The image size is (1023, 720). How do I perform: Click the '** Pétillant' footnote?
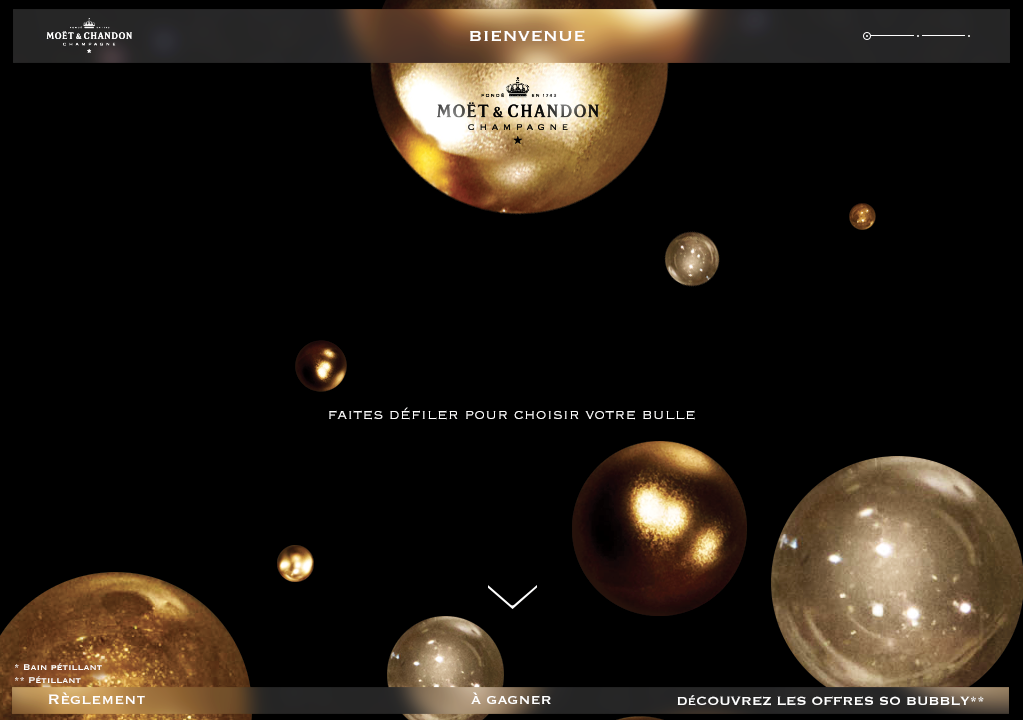point(48,680)
